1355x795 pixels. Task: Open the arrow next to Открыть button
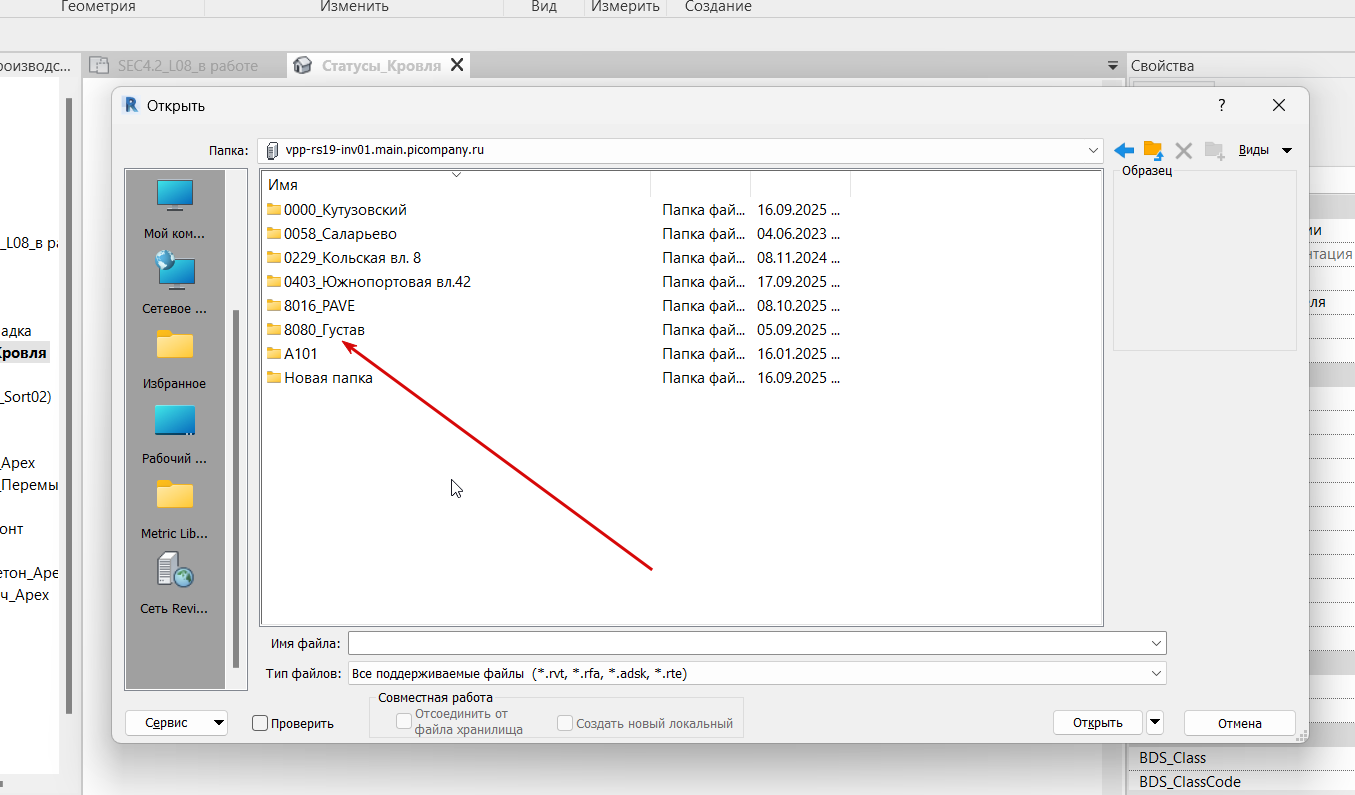(x=1155, y=722)
